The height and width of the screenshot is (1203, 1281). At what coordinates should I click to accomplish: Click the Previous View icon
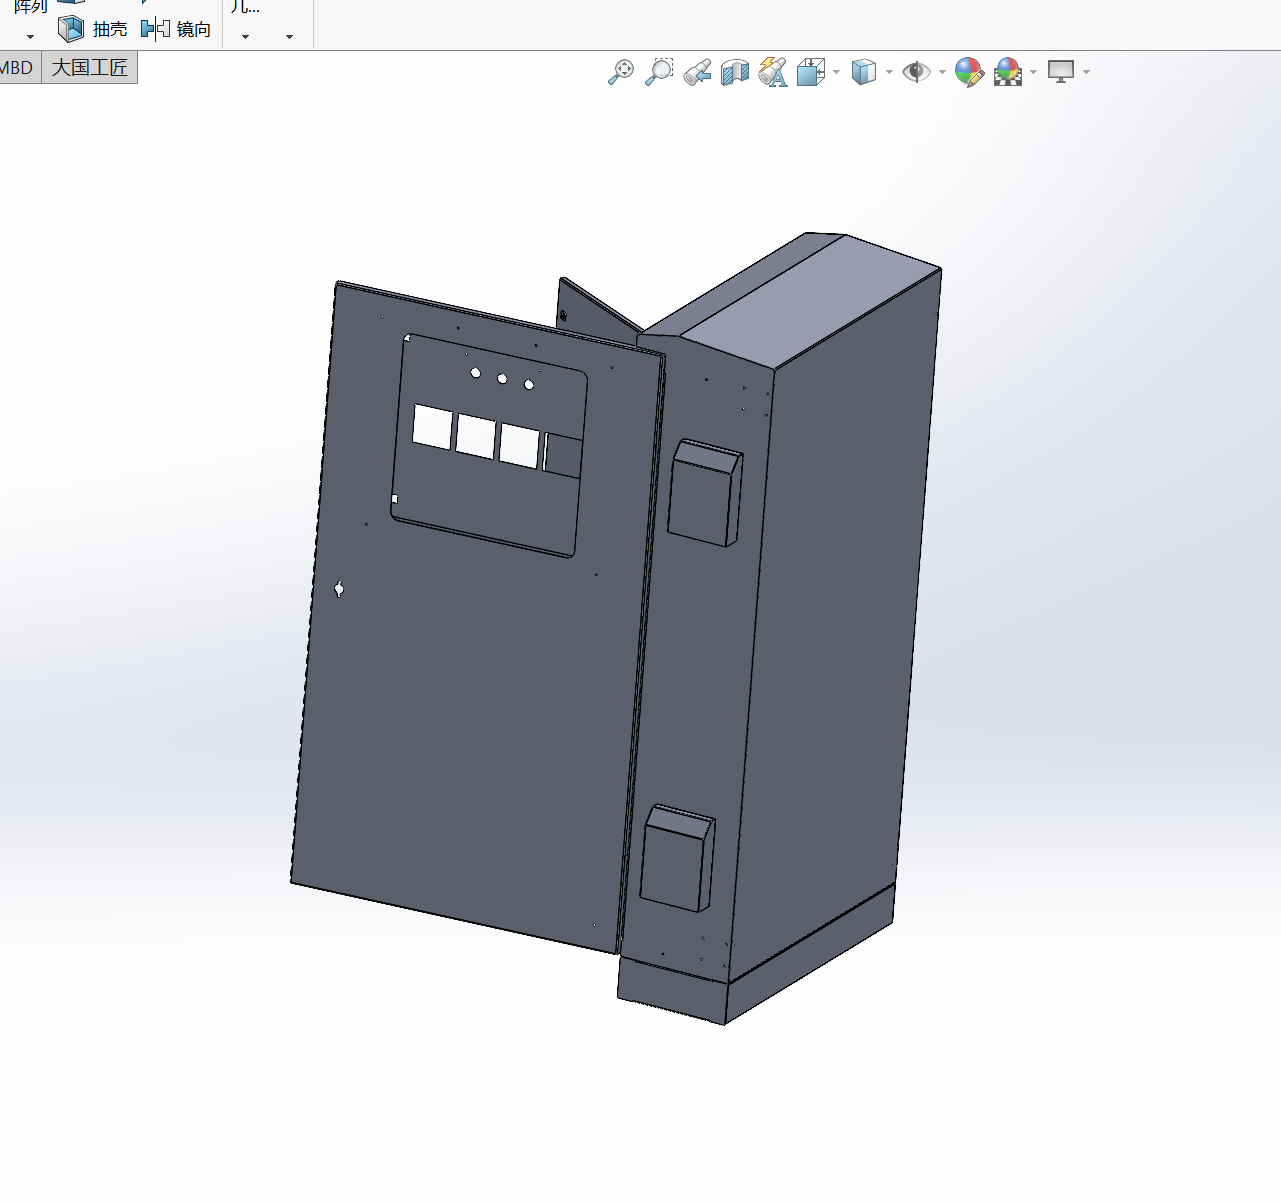point(697,72)
